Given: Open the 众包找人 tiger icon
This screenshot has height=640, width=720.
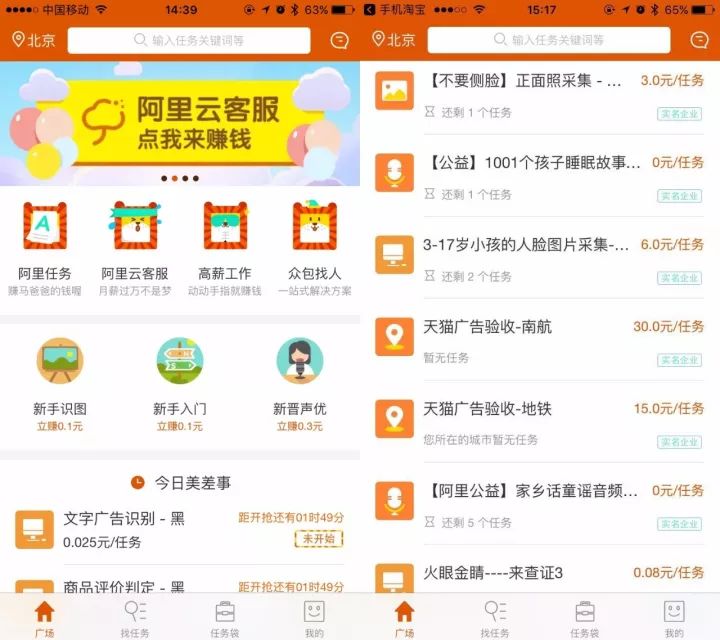Looking at the screenshot, I should tap(315, 225).
